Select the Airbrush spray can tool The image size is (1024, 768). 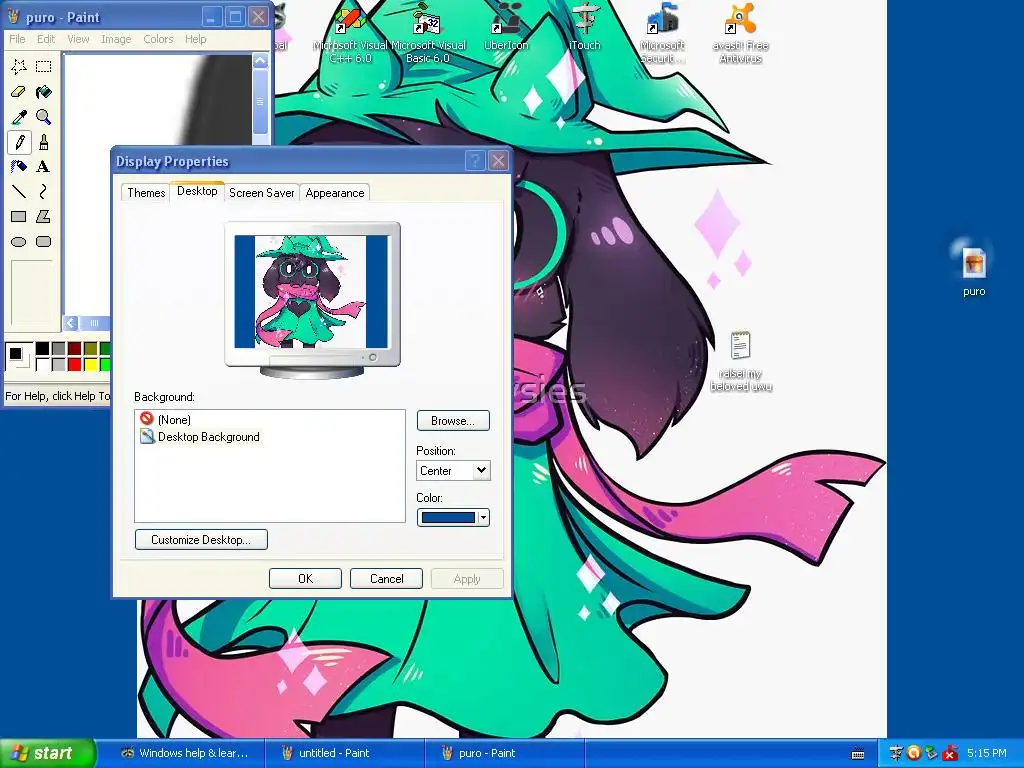click(x=19, y=167)
